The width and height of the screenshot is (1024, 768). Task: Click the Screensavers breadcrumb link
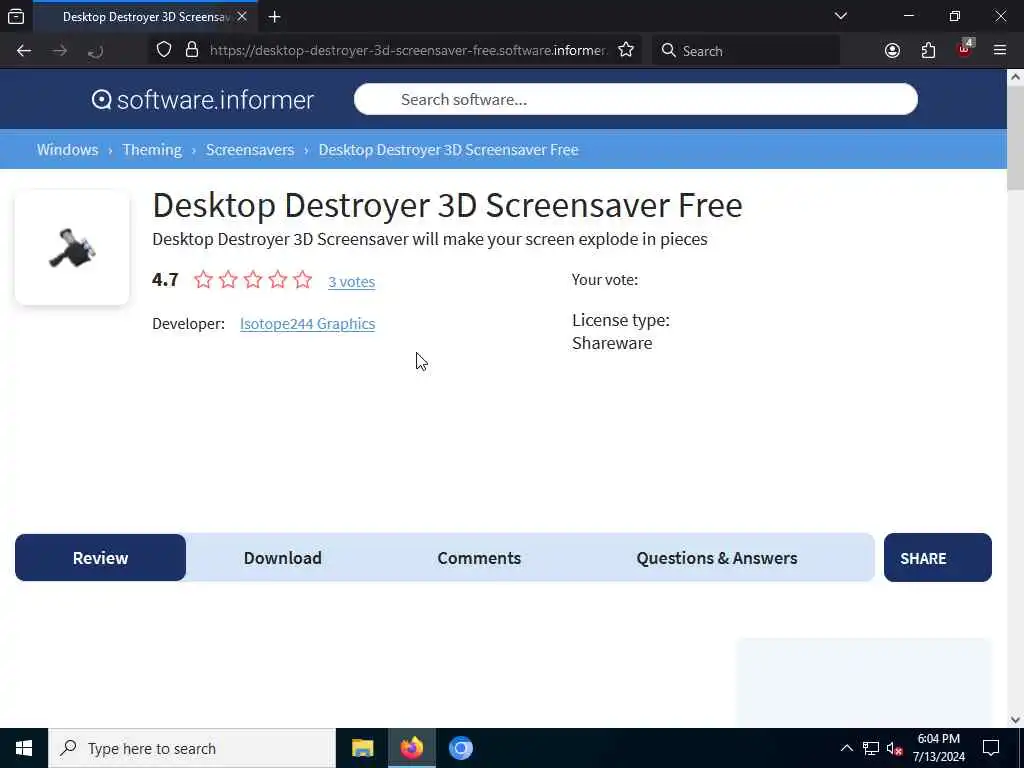pyautogui.click(x=250, y=150)
